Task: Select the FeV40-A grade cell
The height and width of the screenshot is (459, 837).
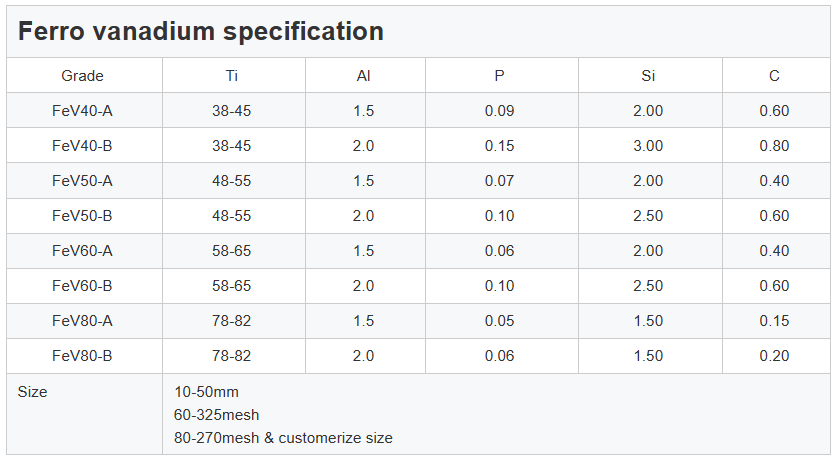Action: pyautogui.click(x=82, y=111)
